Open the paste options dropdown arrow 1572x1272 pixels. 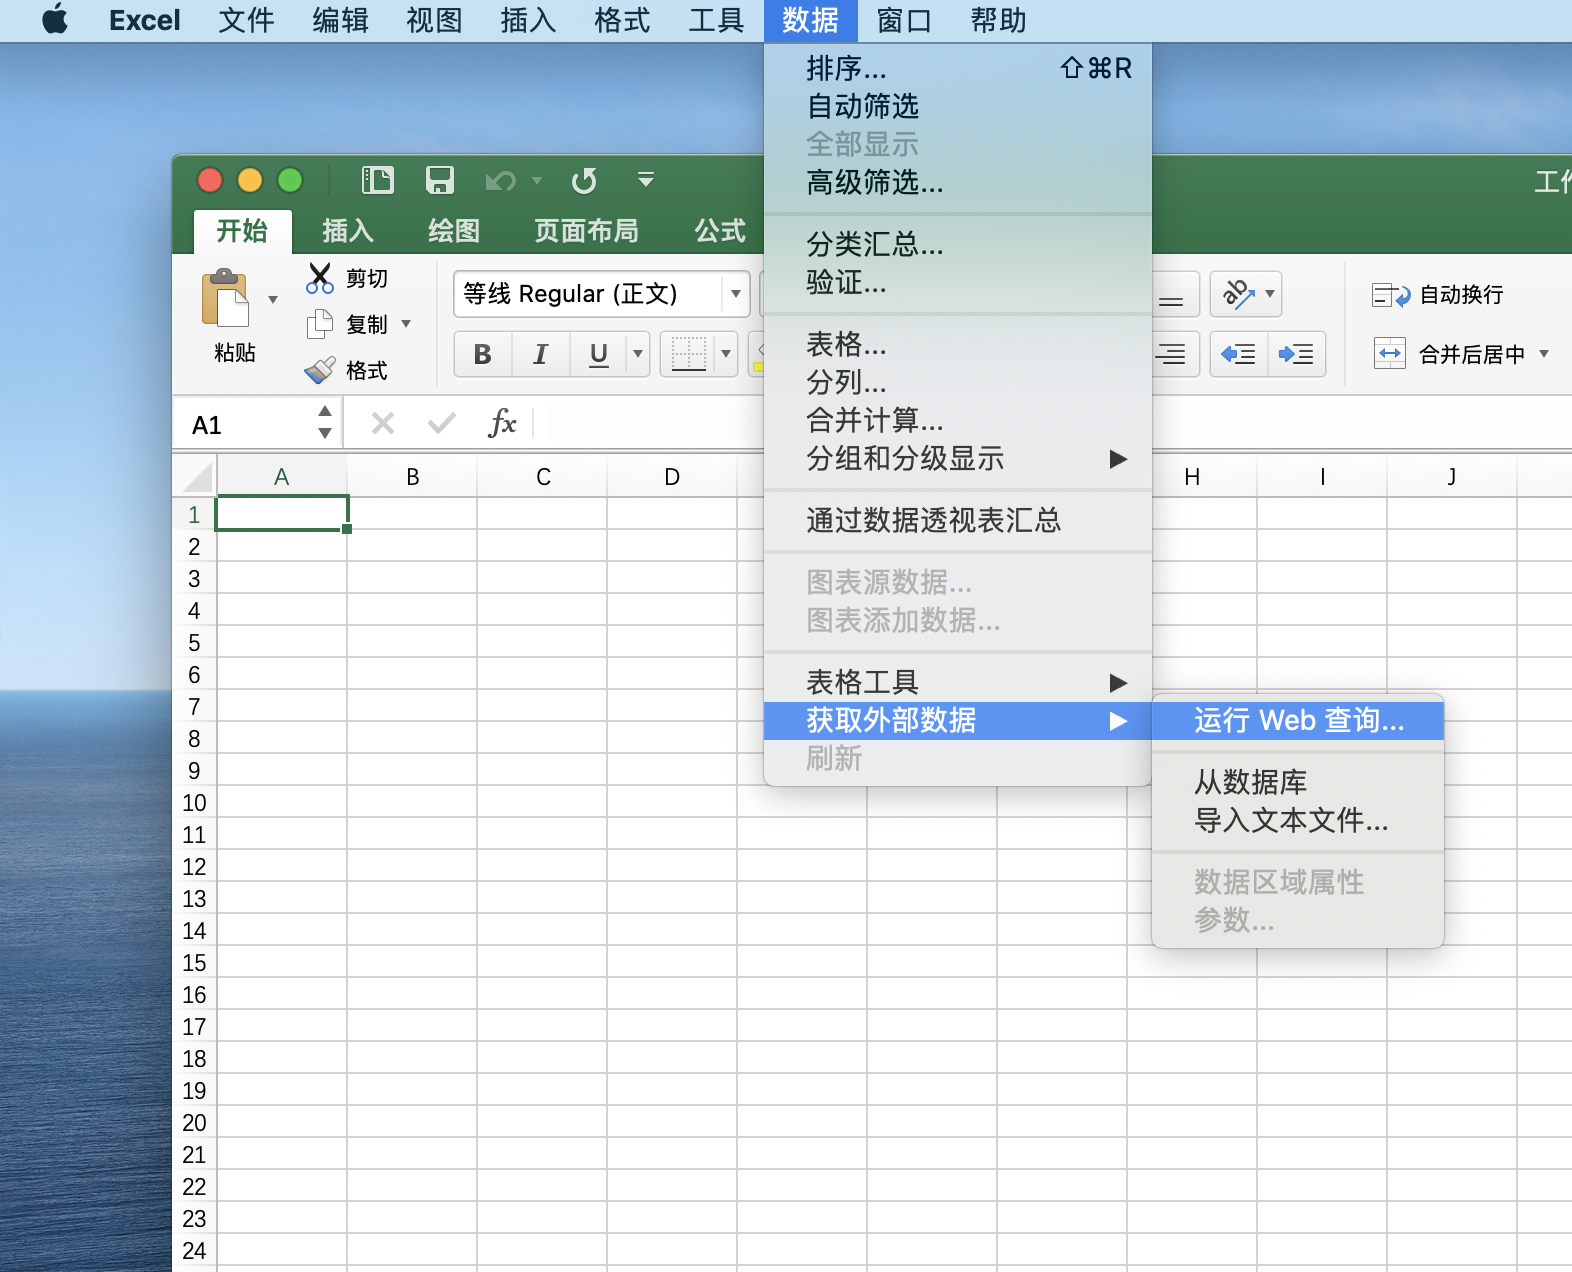(273, 300)
